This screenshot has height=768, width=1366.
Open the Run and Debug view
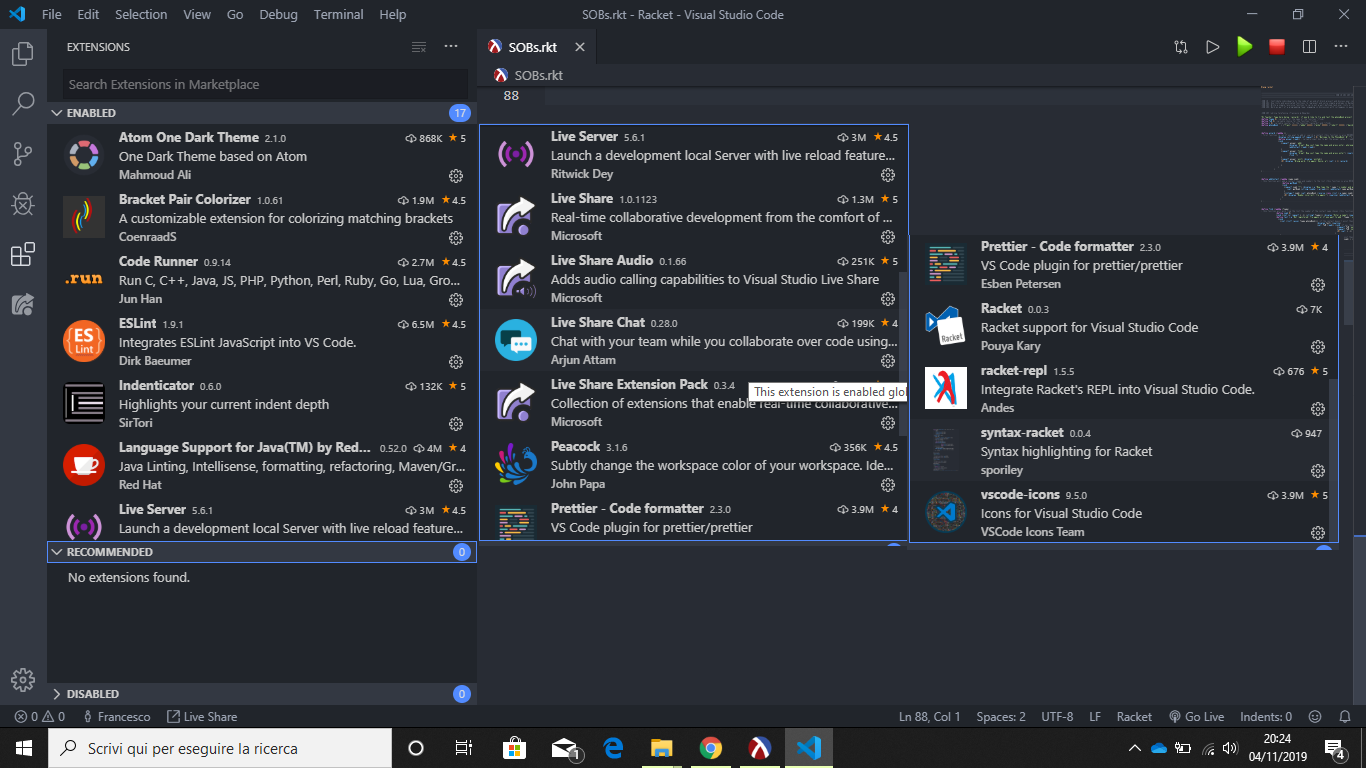[22, 204]
